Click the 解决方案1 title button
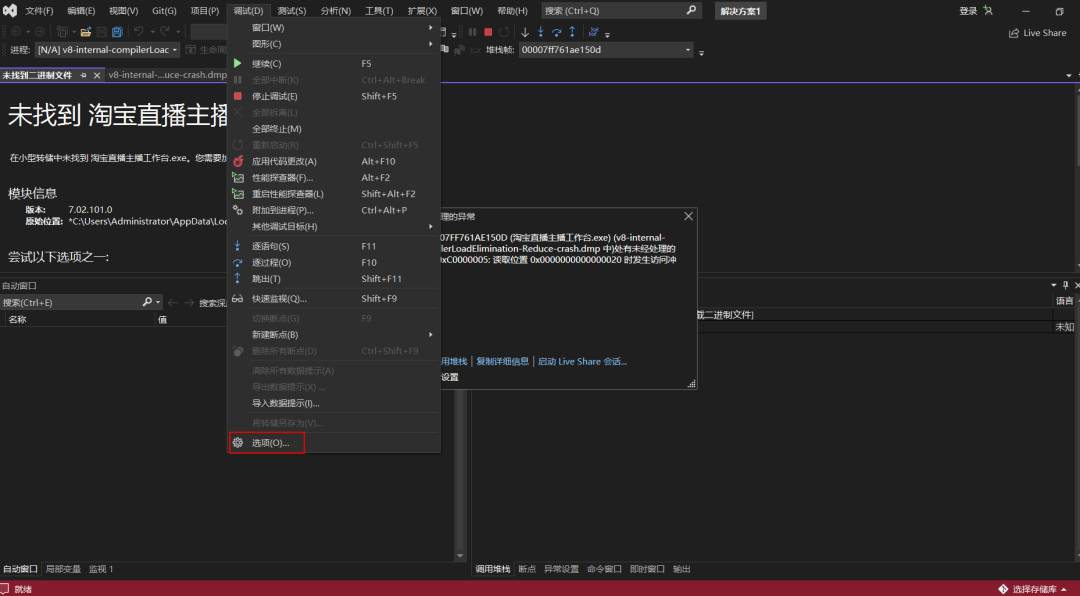Viewport: 1080px width, 596px height. point(740,11)
